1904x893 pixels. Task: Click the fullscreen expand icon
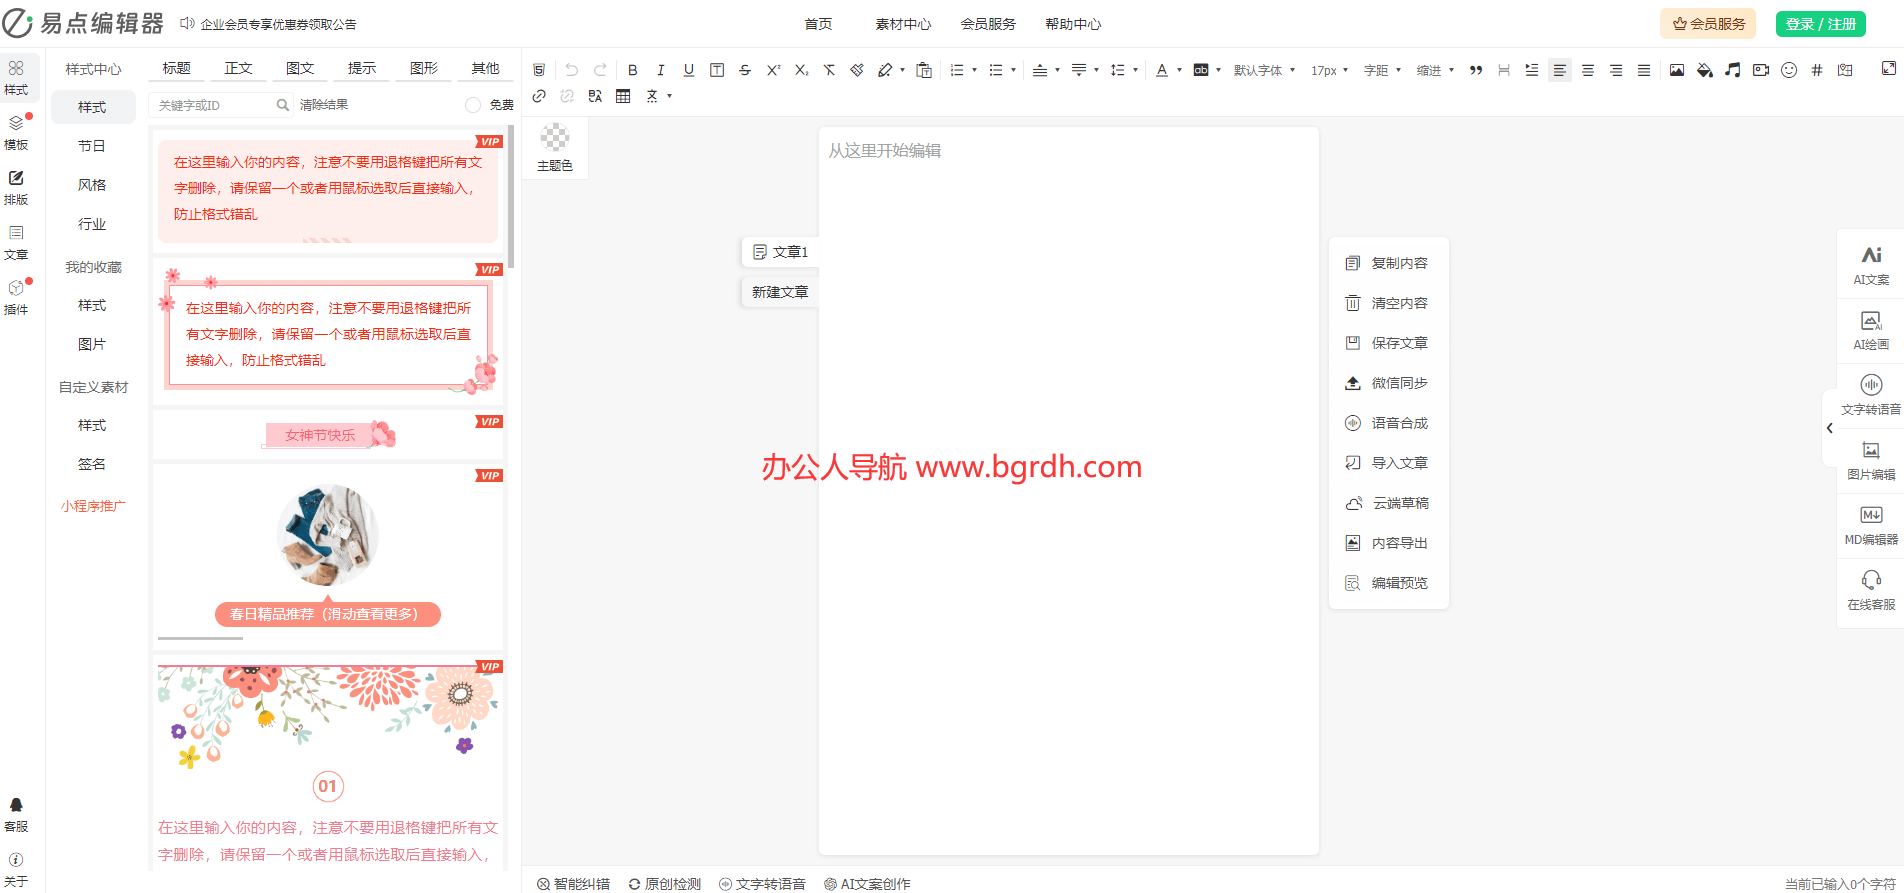point(1888,68)
